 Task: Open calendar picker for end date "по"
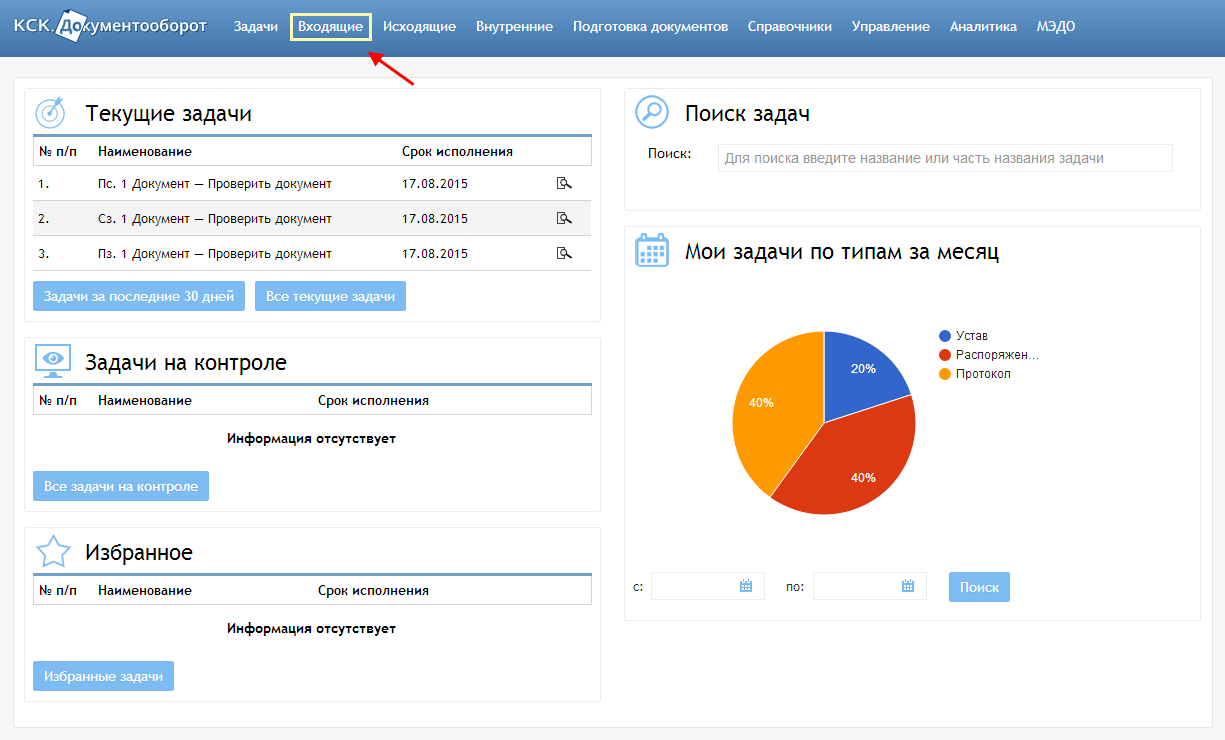click(908, 586)
